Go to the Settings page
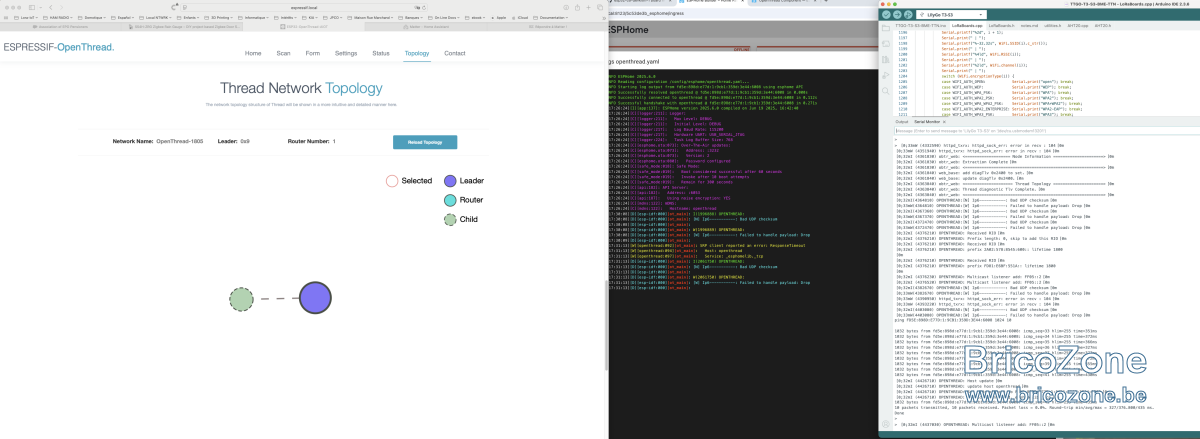 346,53
